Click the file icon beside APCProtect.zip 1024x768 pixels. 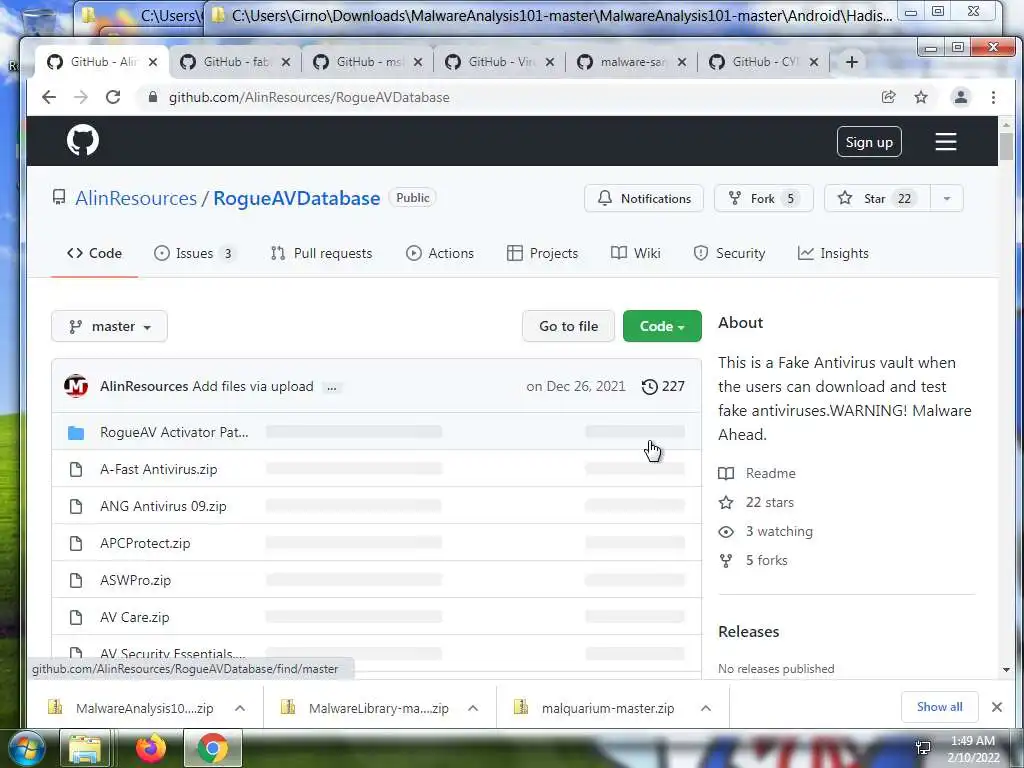tap(76, 543)
